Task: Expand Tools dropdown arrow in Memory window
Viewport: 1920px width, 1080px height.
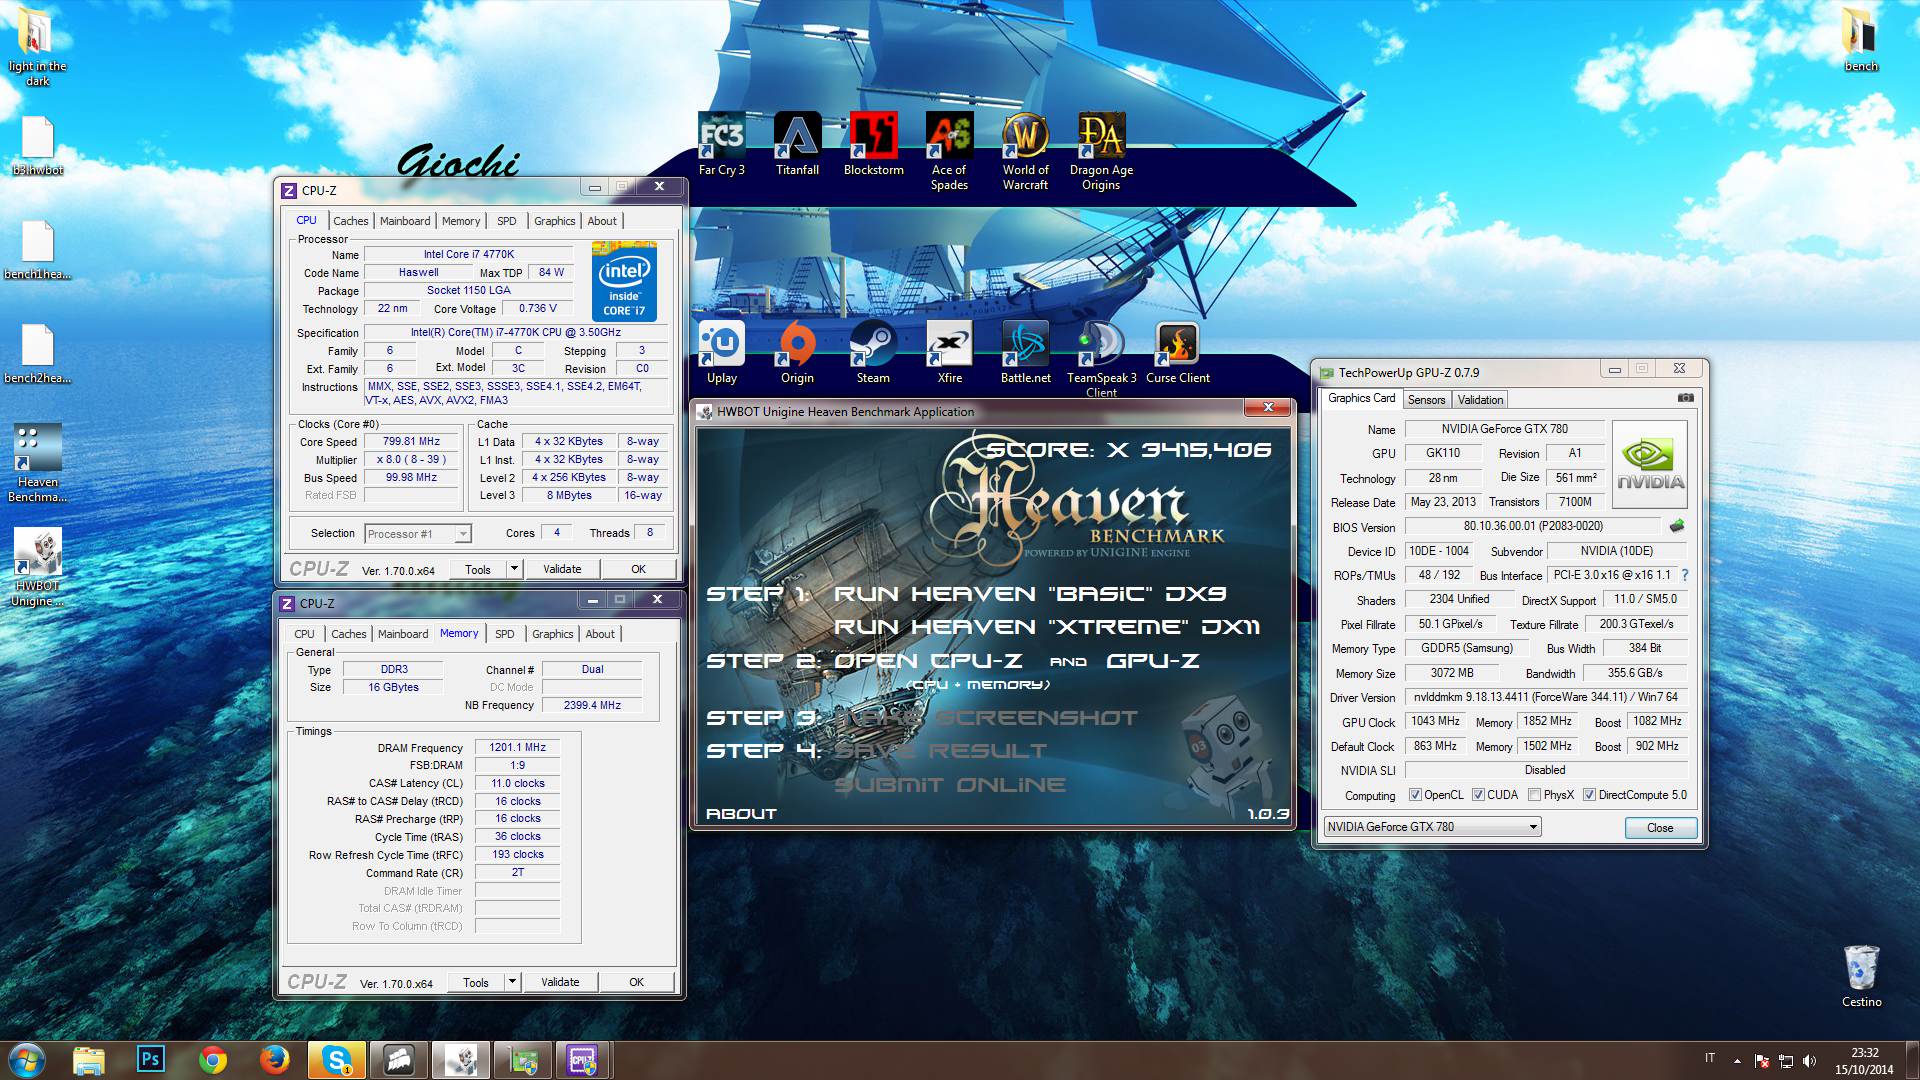Action: pos(512,982)
